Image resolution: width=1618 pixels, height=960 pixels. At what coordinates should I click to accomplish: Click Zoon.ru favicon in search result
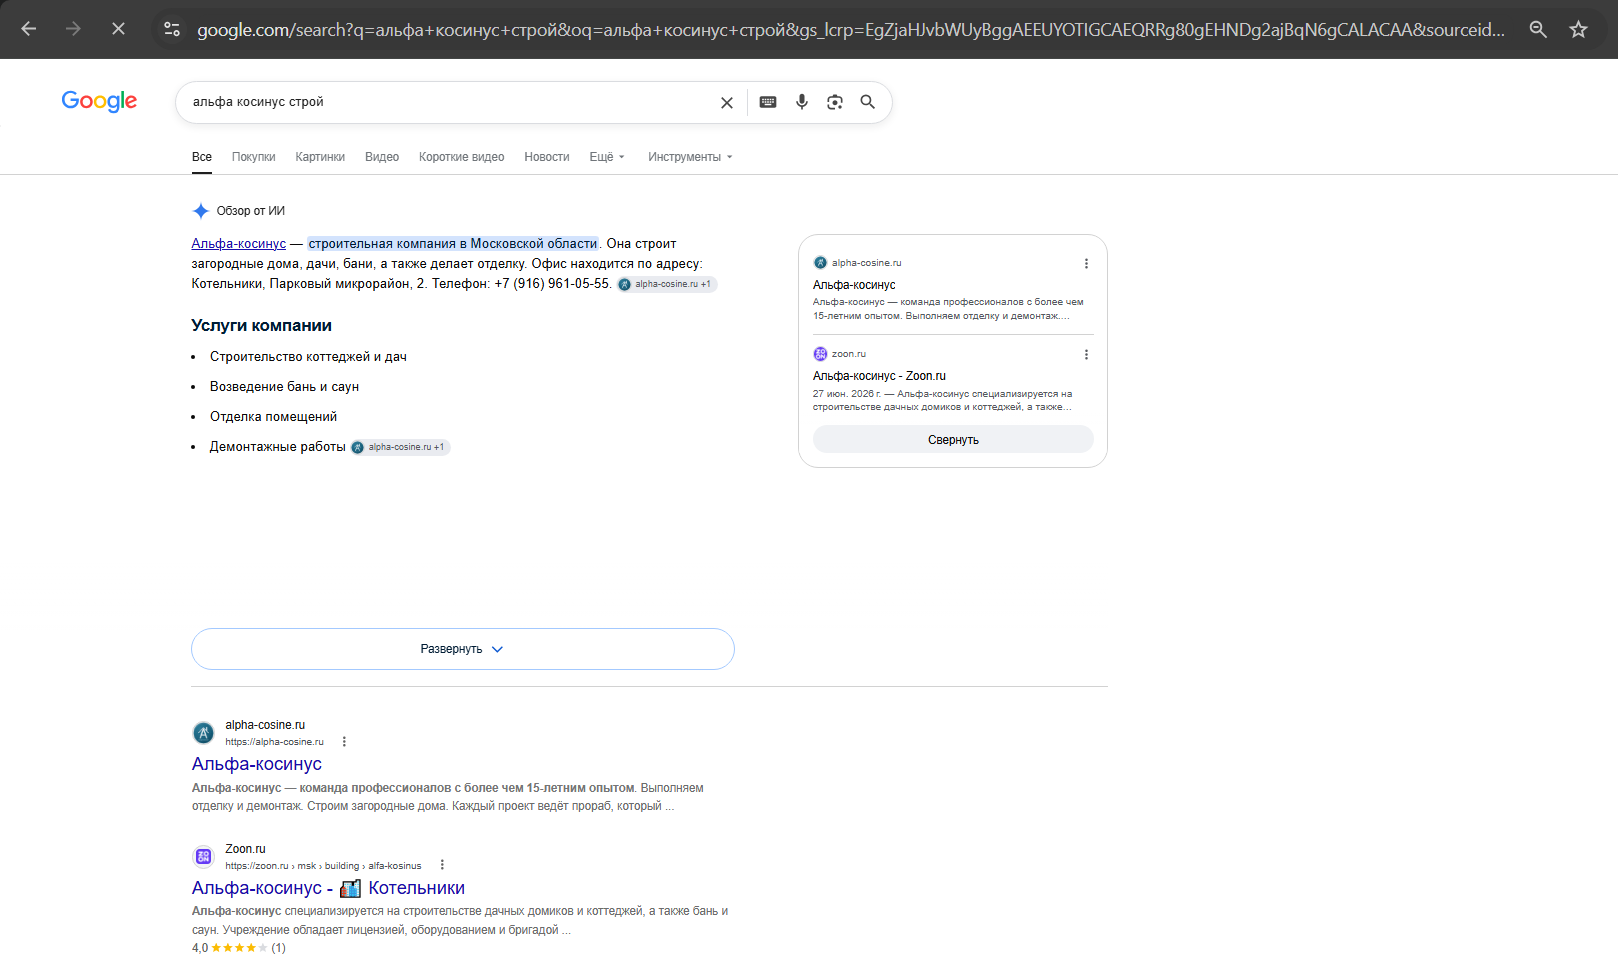click(x=203, y=856)
